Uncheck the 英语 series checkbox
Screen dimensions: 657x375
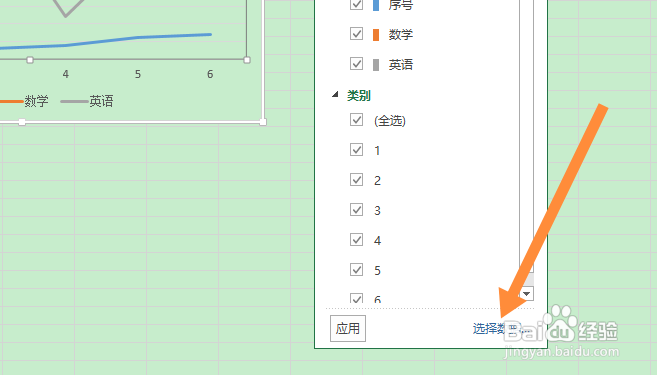(357, 64)
